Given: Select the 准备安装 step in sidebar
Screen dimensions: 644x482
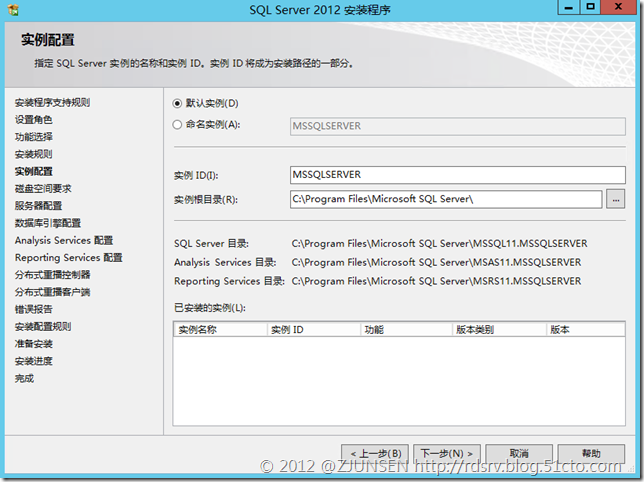Looking at the screenshot, I should (34, 344).
